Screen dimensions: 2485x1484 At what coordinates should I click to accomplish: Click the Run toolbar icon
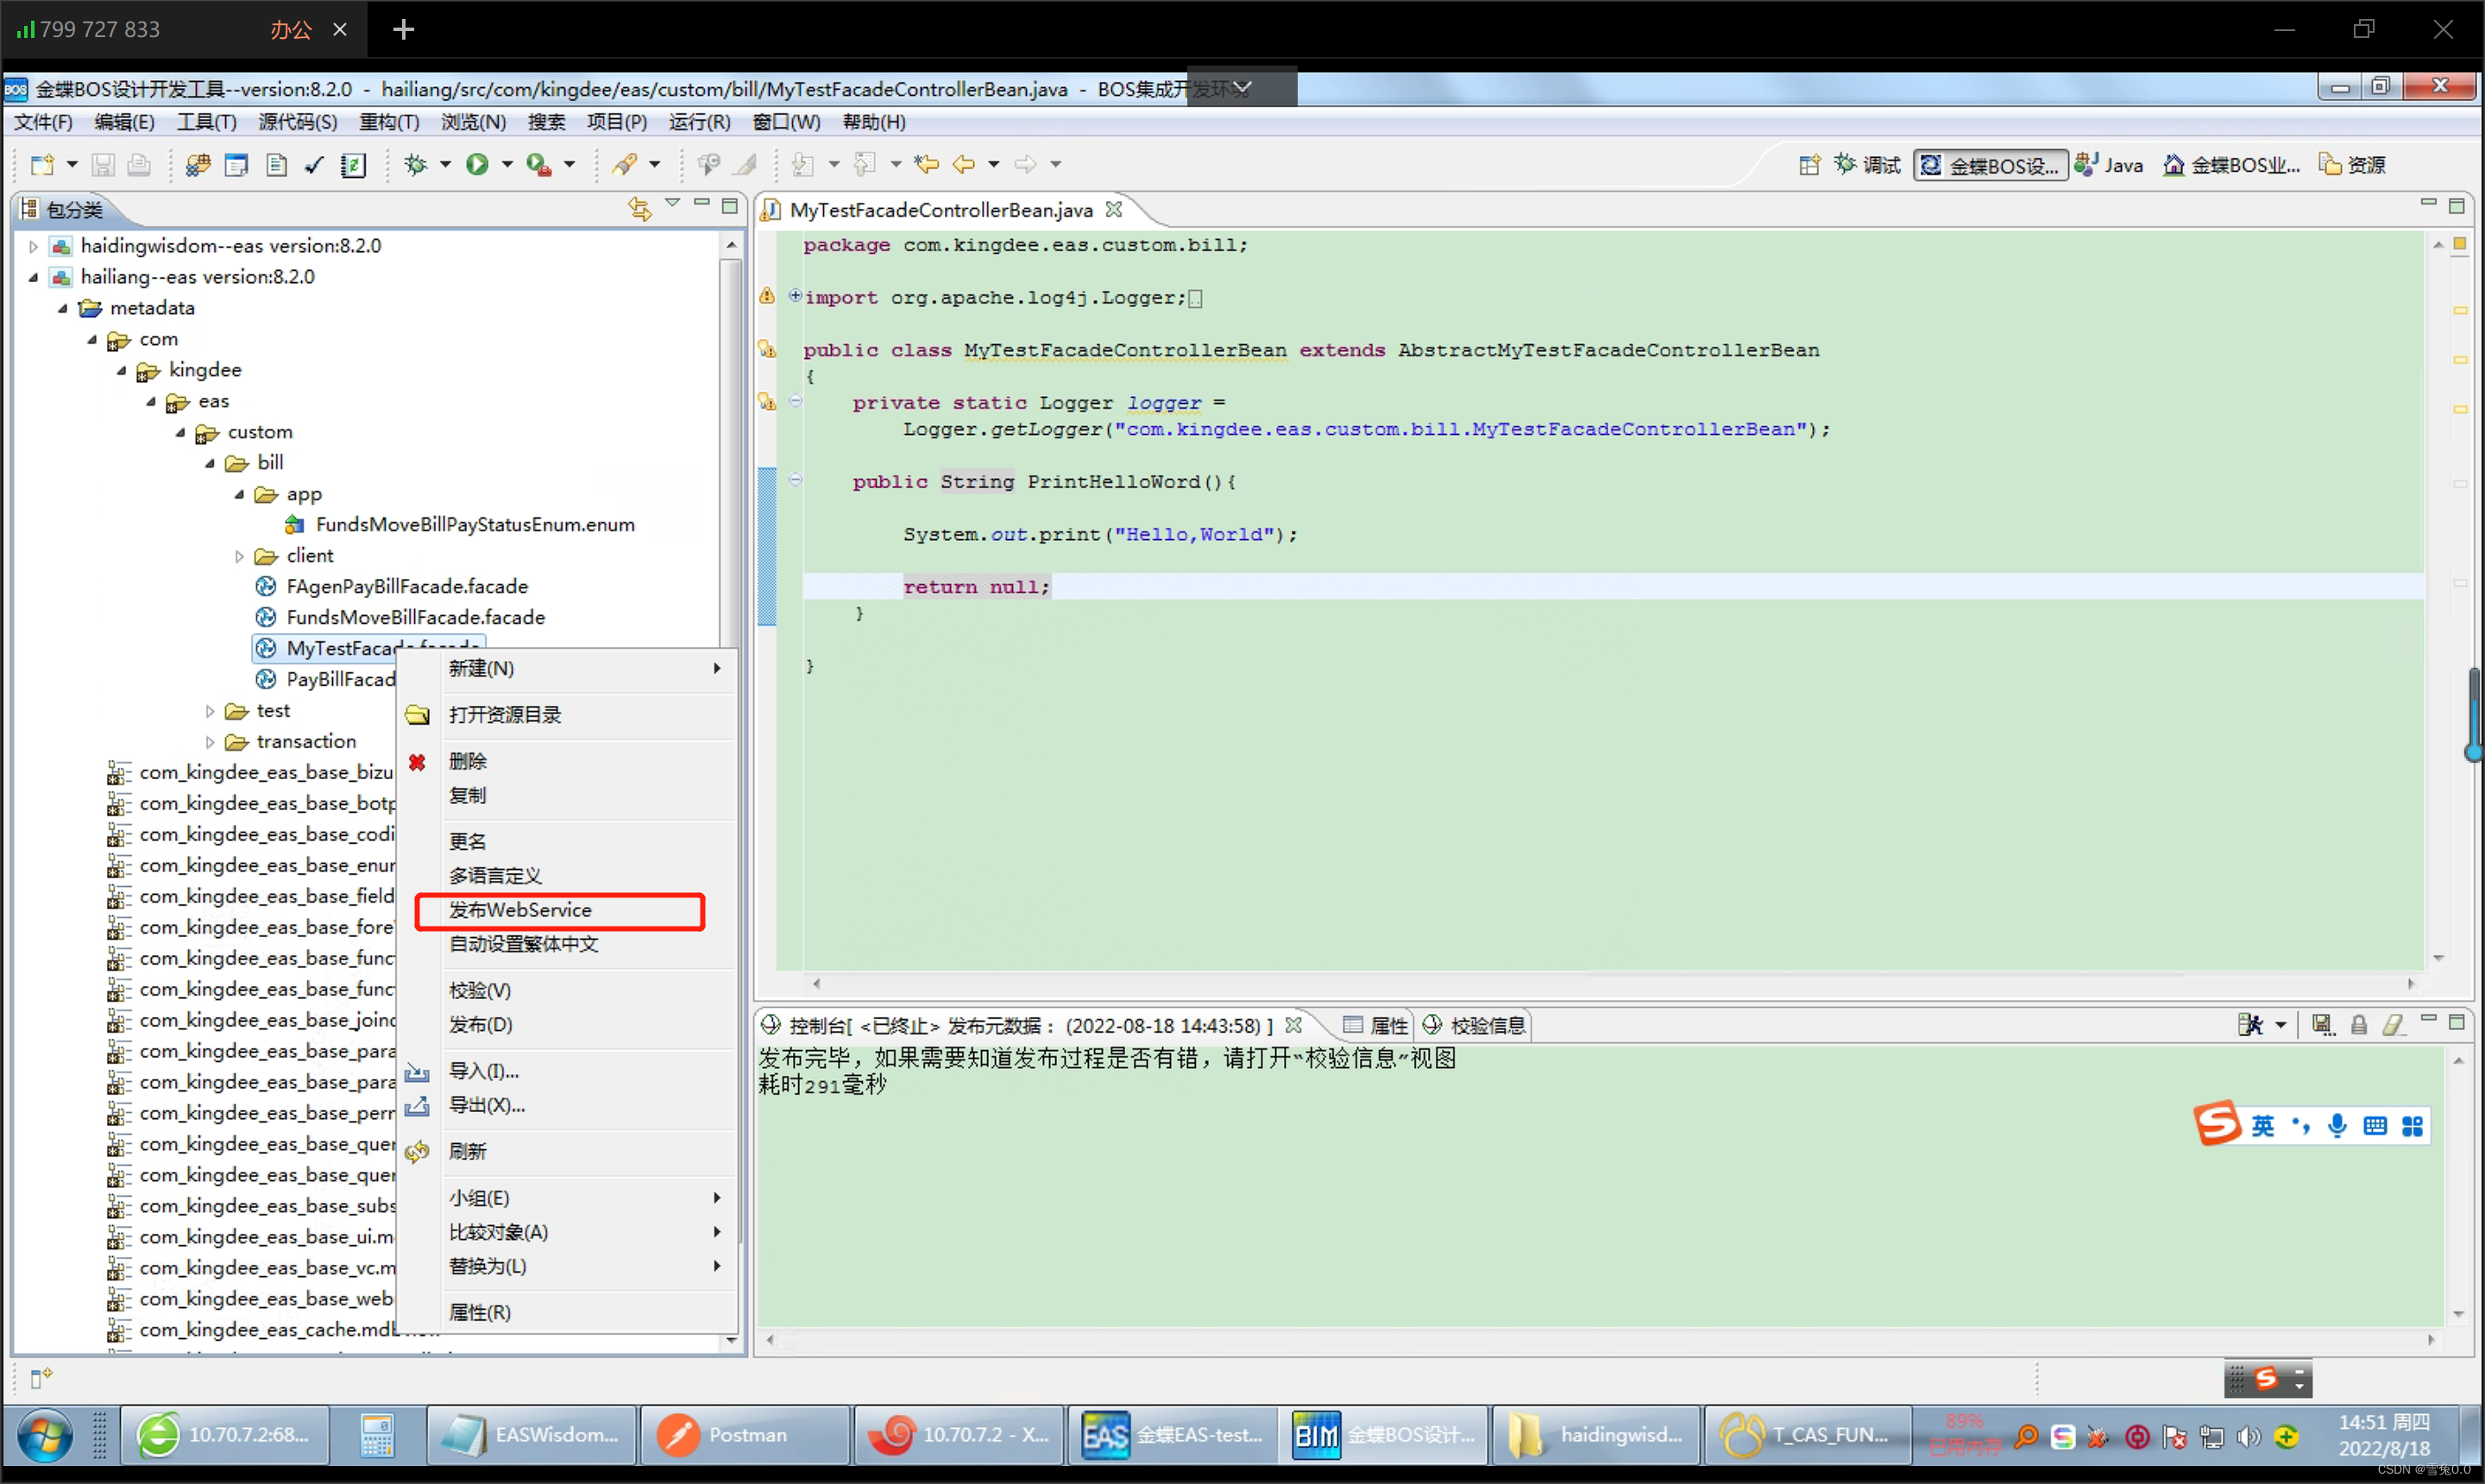click(478, 164)
